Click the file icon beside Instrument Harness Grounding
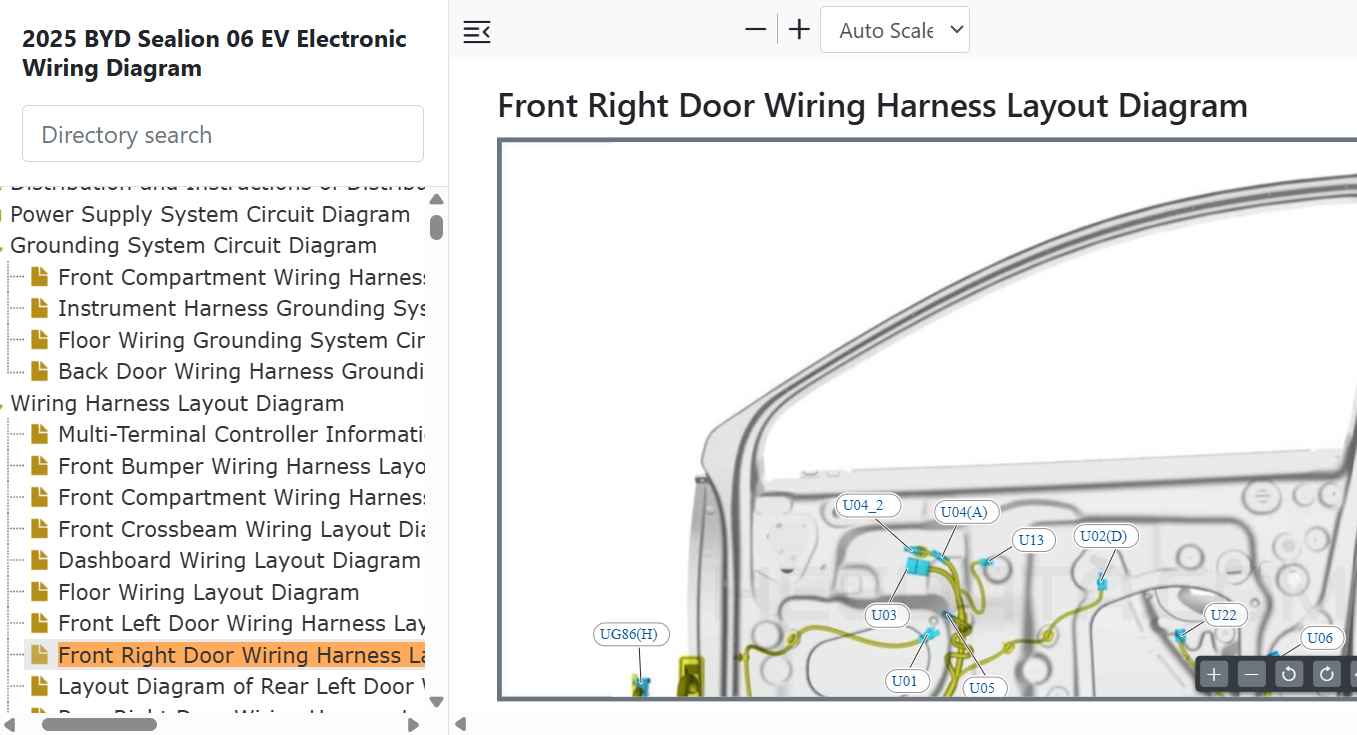This screenshot has width=1357, height=735. pyautogui.click(x=40, y=308)
